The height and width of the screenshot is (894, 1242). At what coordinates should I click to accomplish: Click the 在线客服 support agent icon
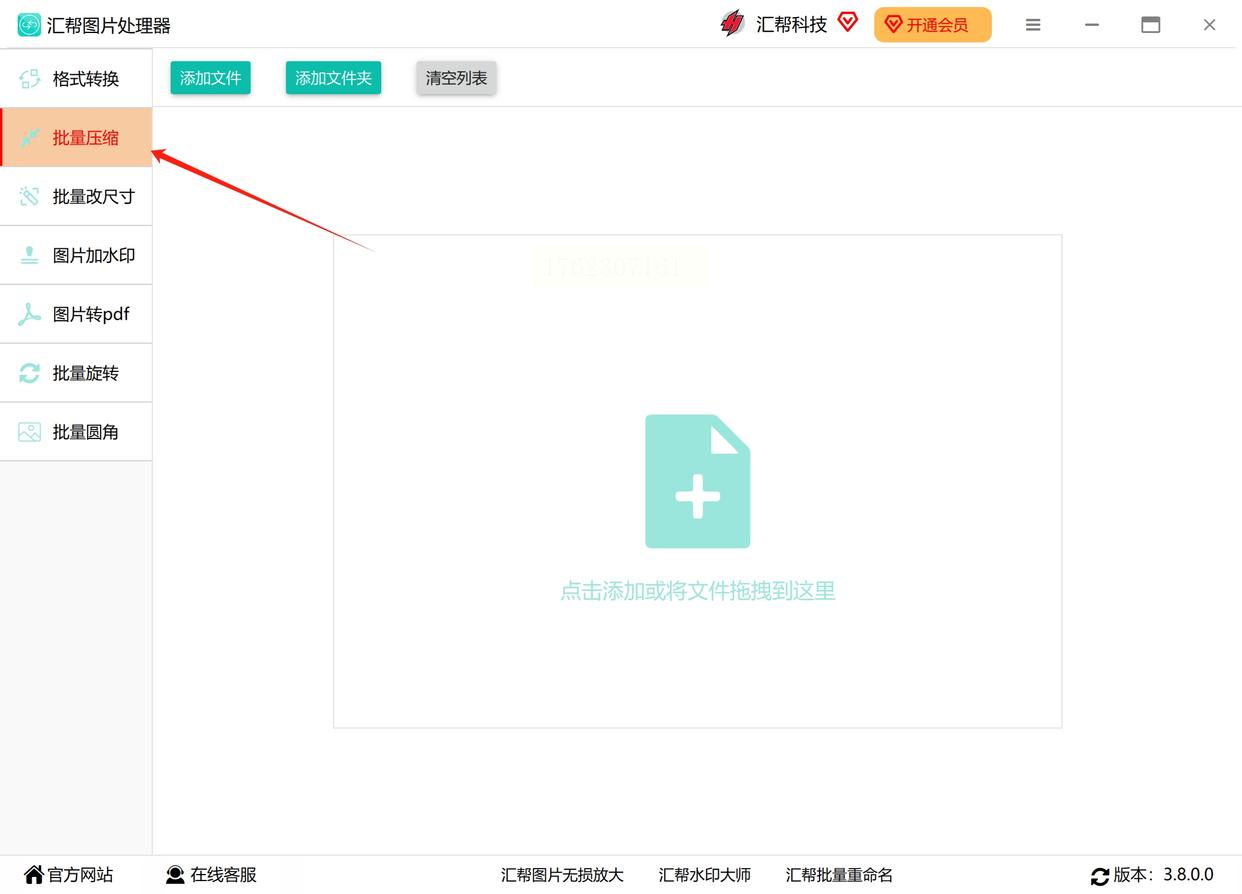(x=175, y=875)
